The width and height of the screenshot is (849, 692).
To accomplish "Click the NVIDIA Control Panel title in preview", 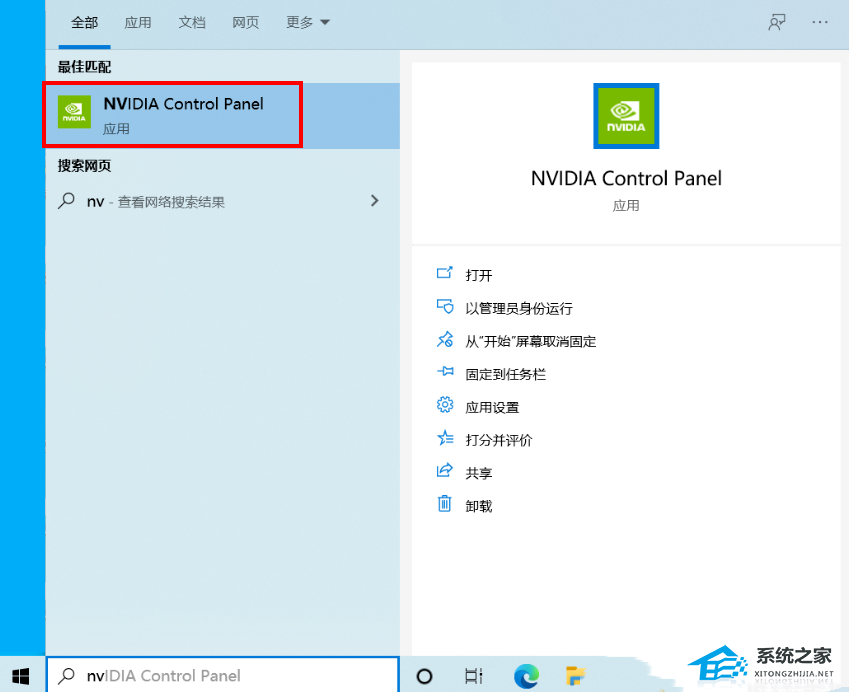I will [x=626, y=178].
